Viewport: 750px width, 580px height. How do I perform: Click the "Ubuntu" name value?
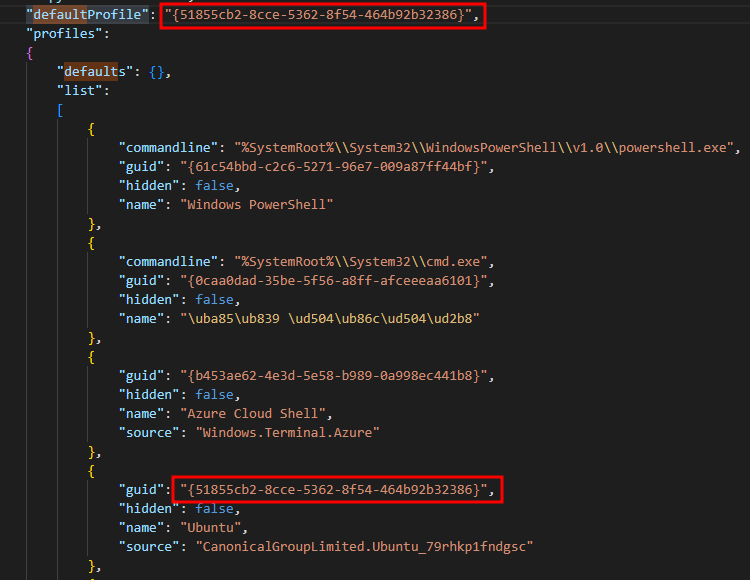[211, 527]
